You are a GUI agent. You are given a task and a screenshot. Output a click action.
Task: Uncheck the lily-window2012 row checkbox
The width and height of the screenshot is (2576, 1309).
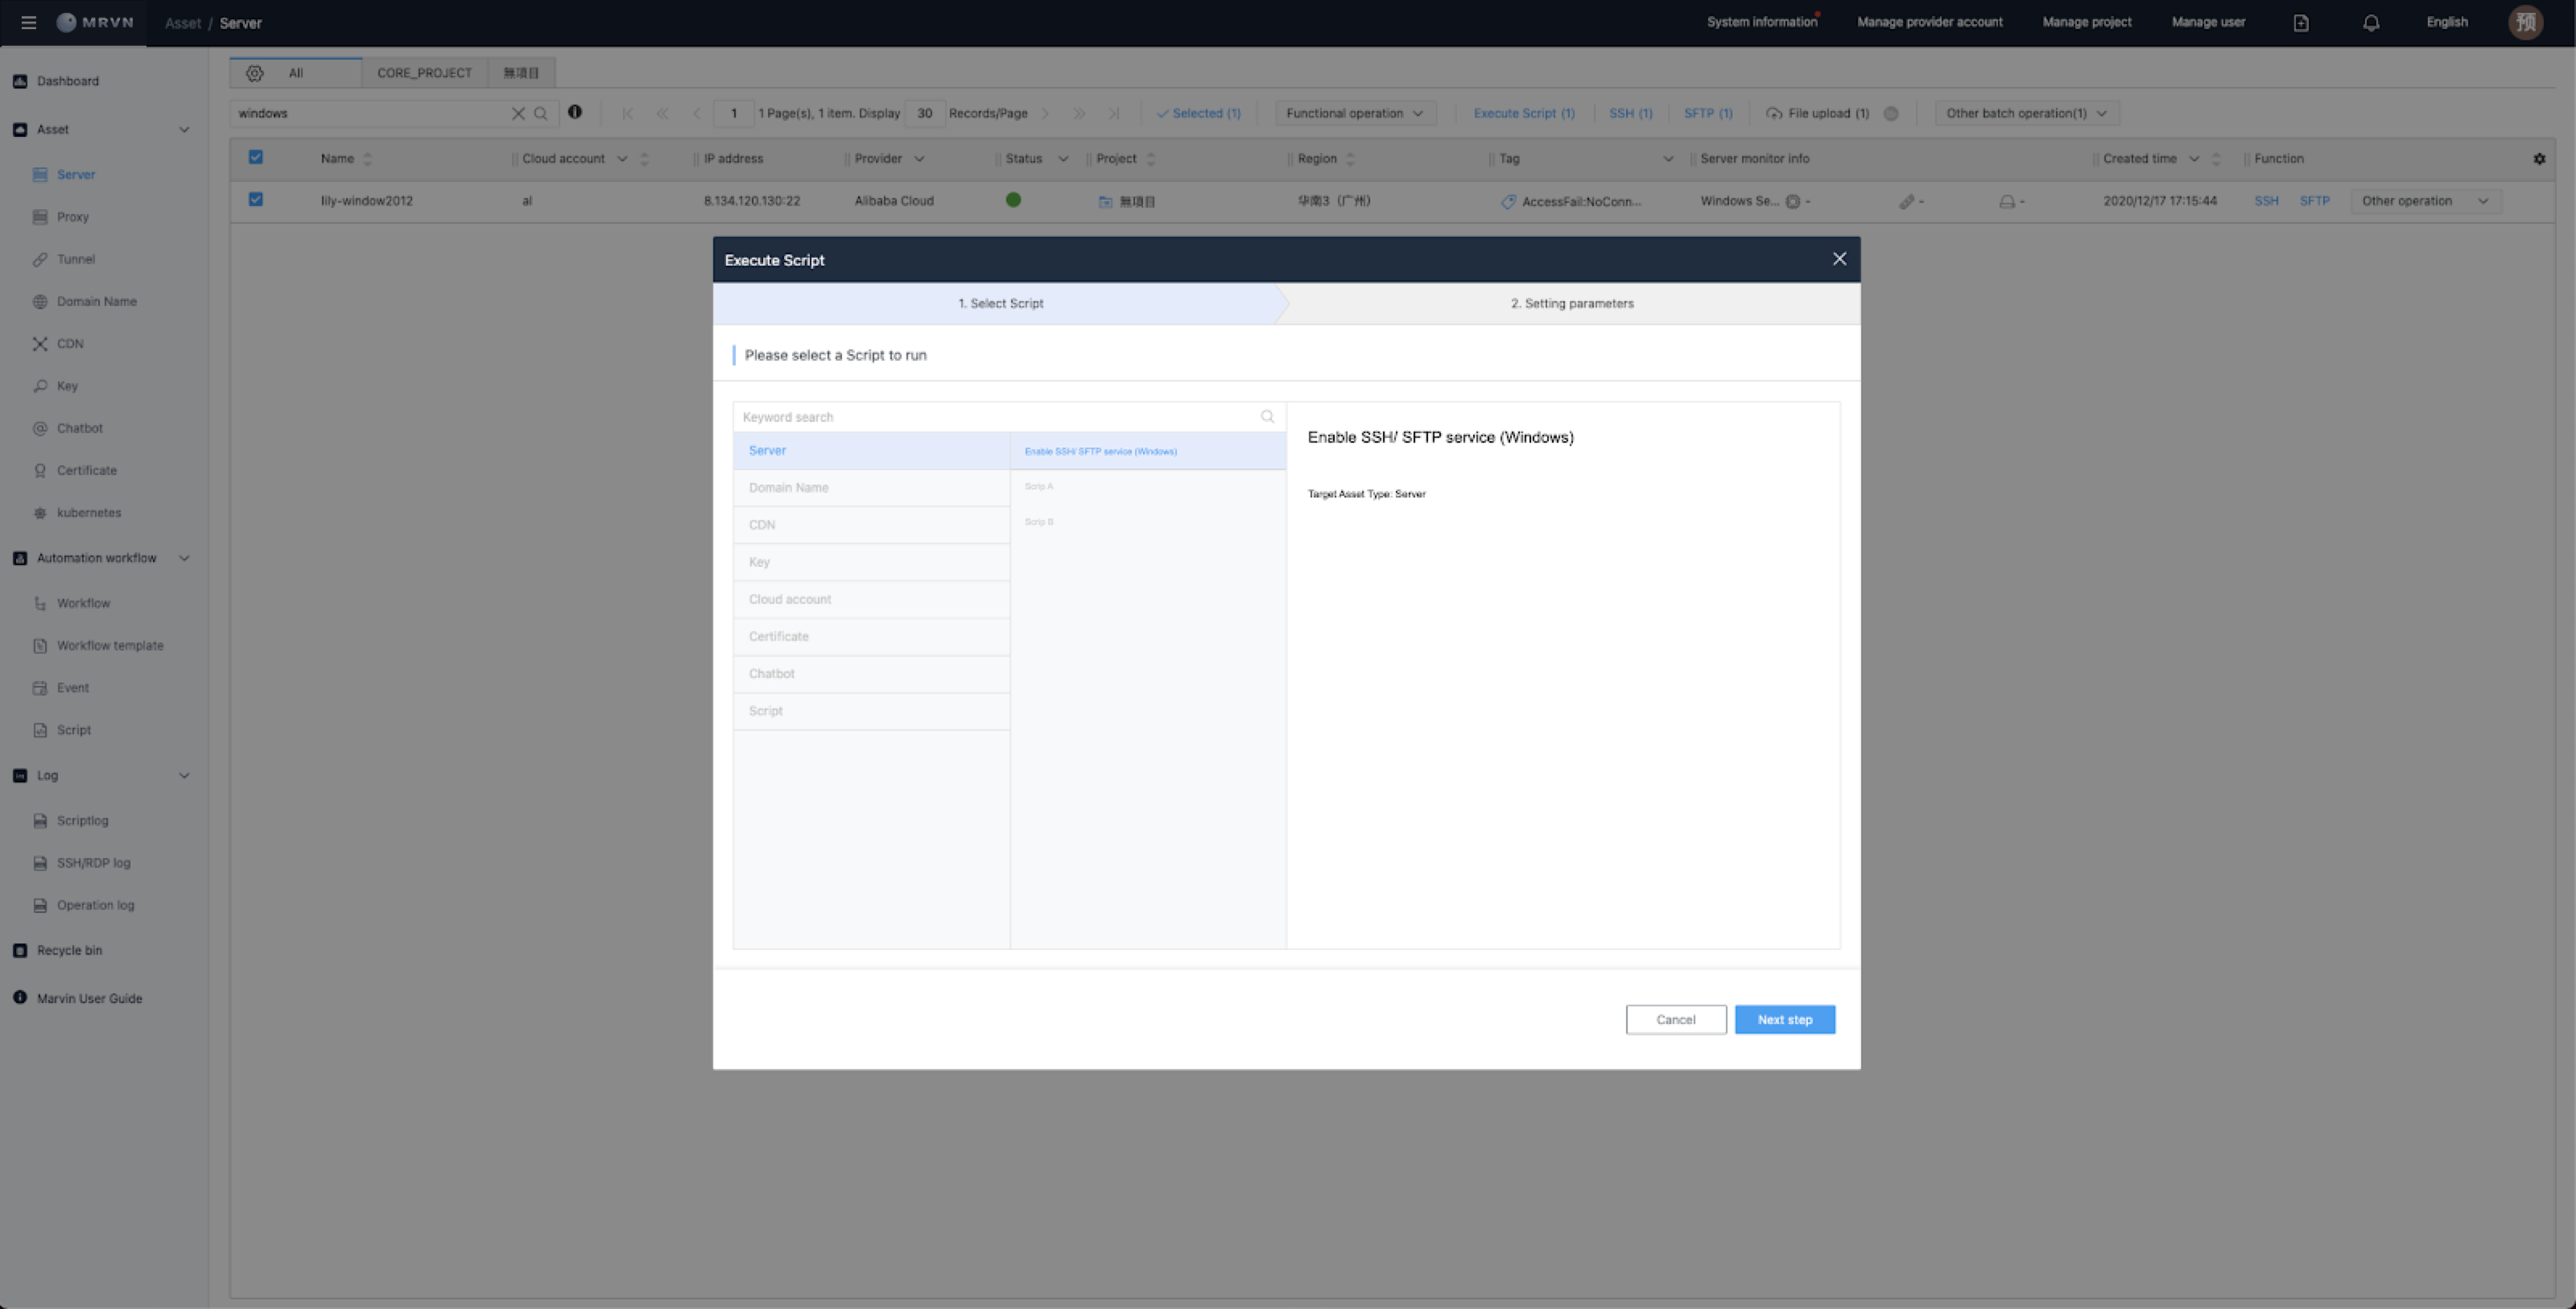pos(256,200)
